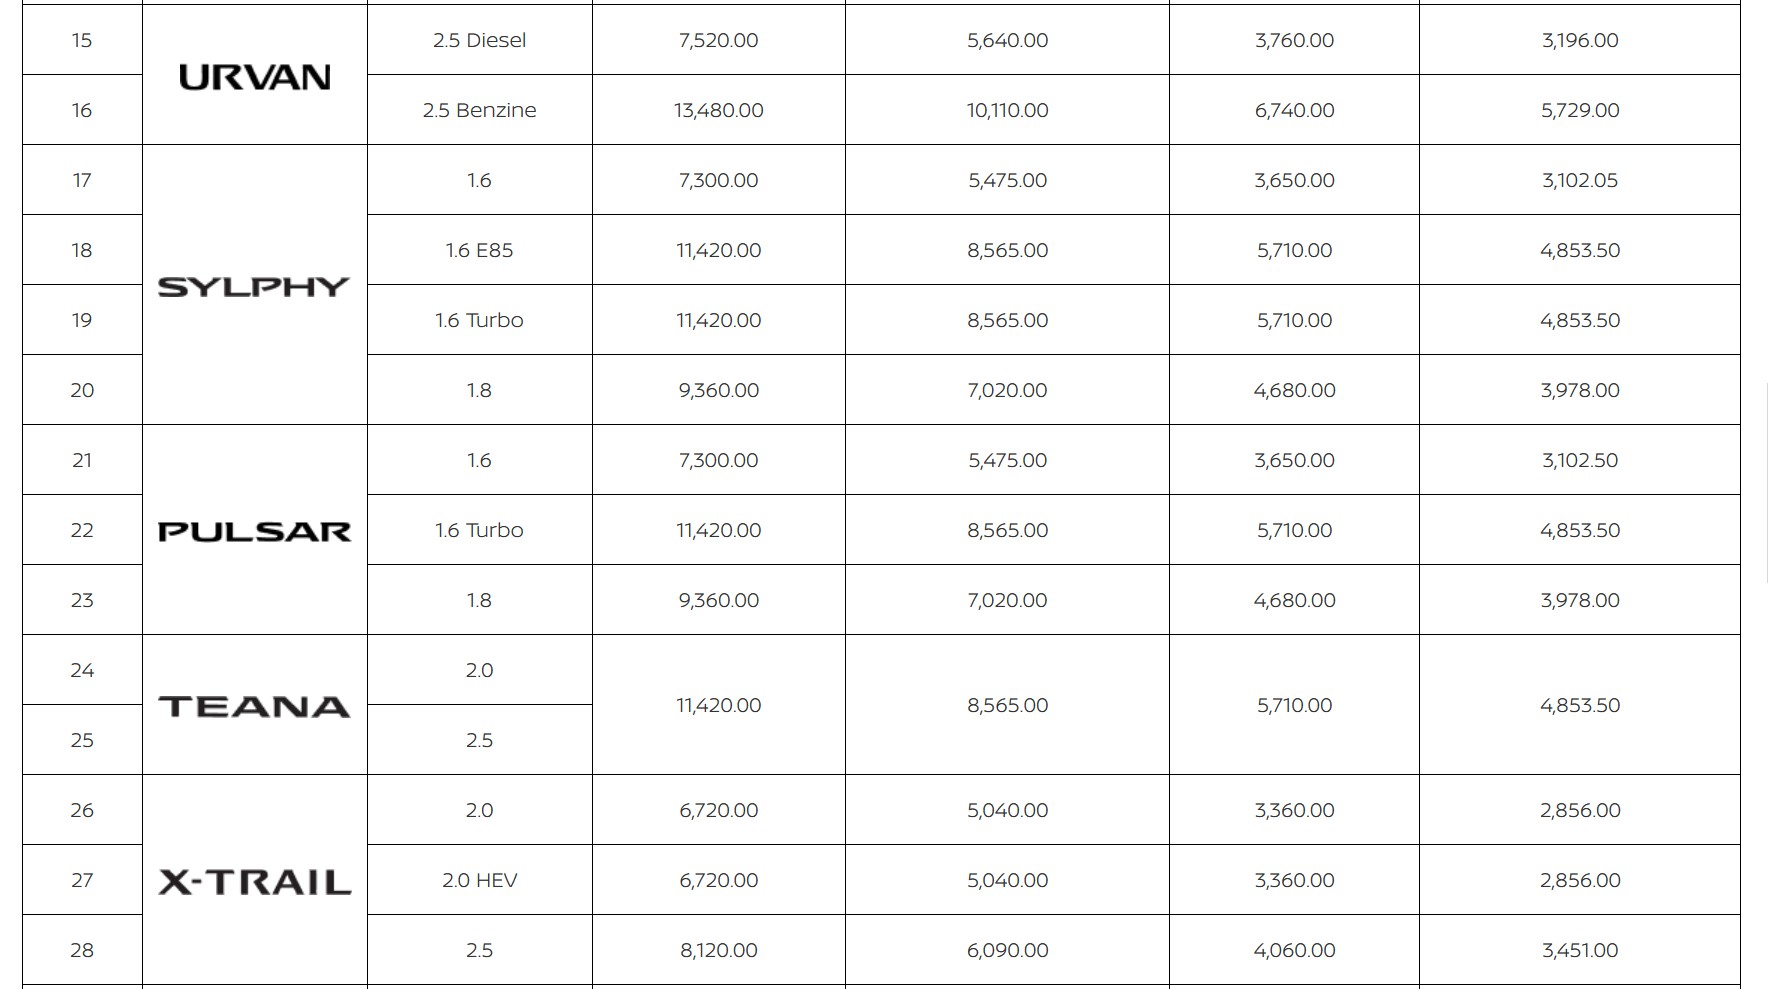Select the 3,102.05 price value

pos(1579,180)
